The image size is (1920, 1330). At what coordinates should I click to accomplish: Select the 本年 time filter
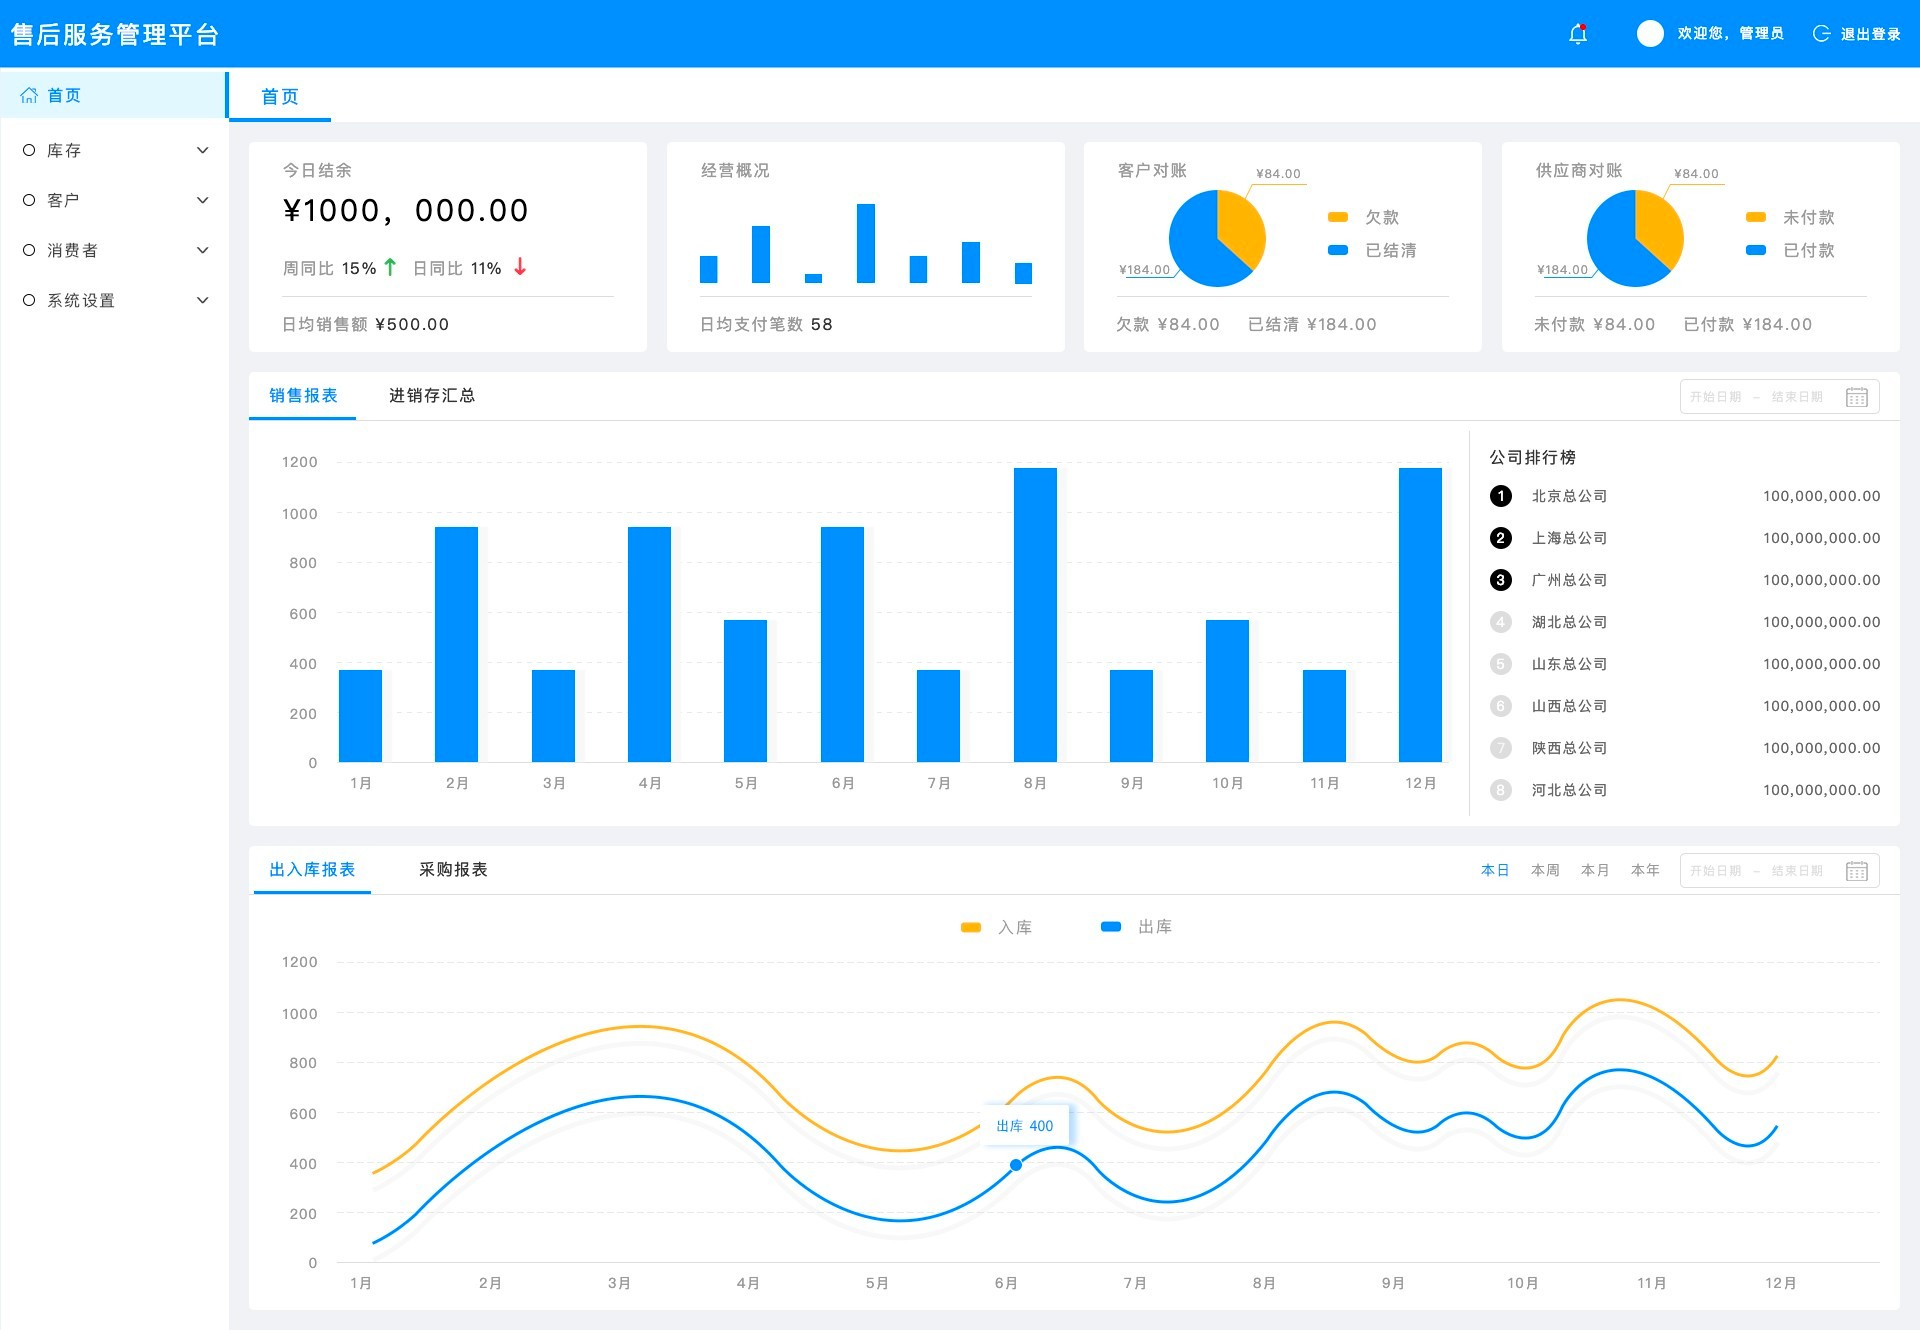[1644, 870]
